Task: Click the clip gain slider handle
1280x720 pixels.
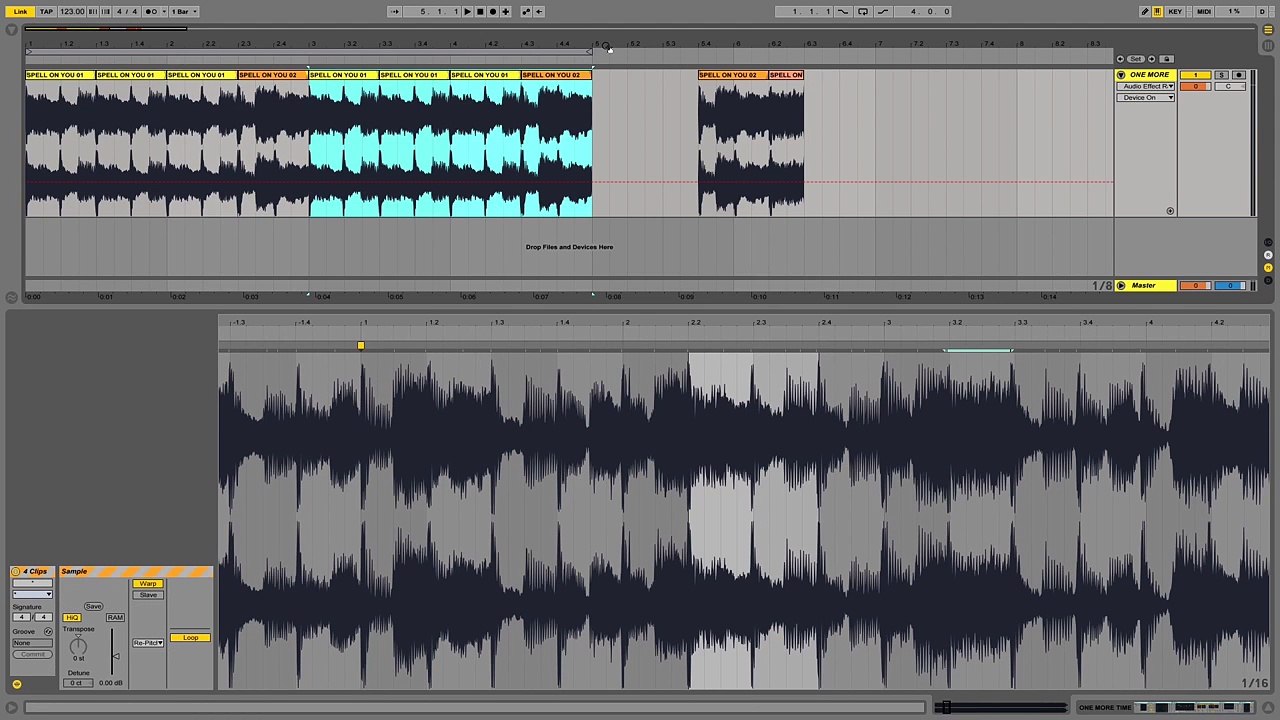Action: pyautogui.click(x=115, y=657)
